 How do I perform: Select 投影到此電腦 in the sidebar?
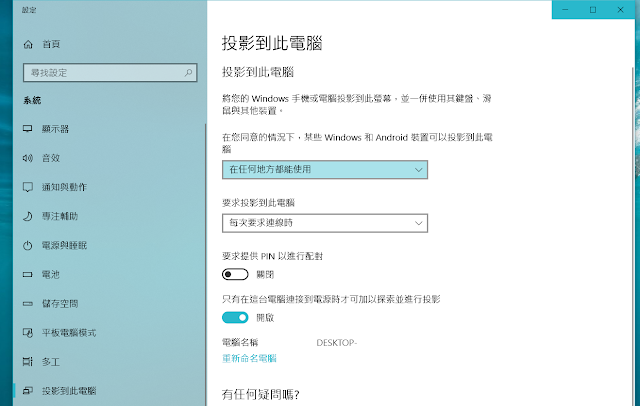[x=69, y=391]
